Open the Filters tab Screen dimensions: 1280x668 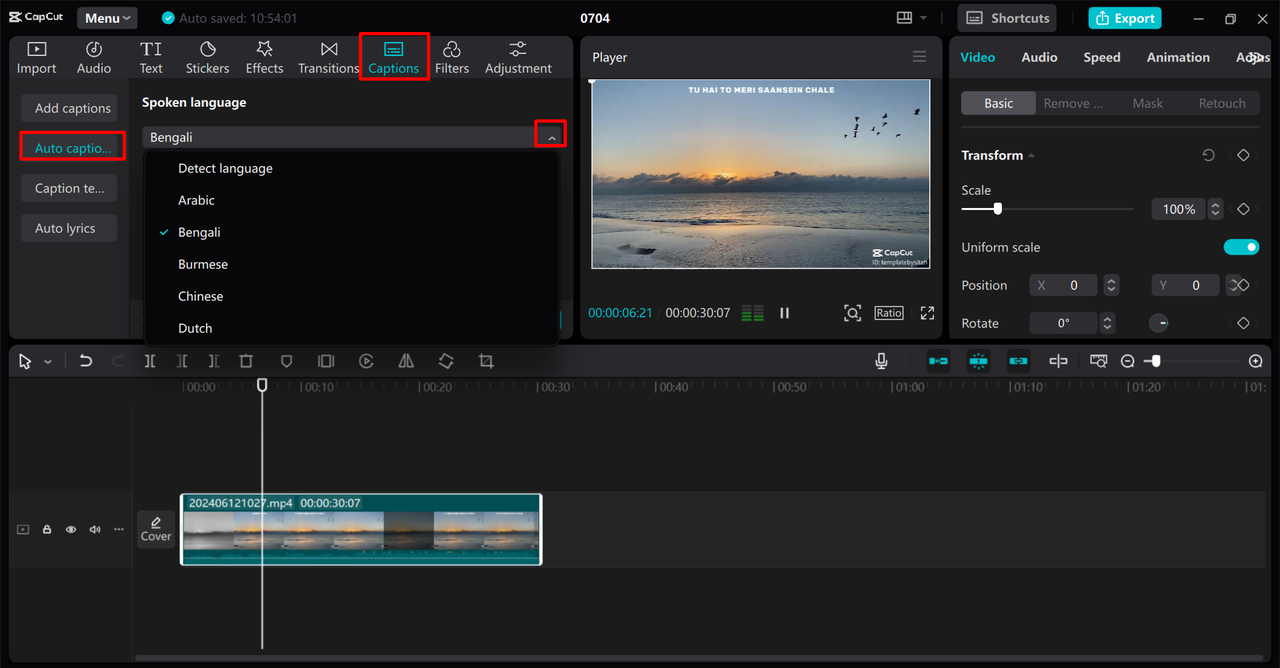click(x=452, y=58)
